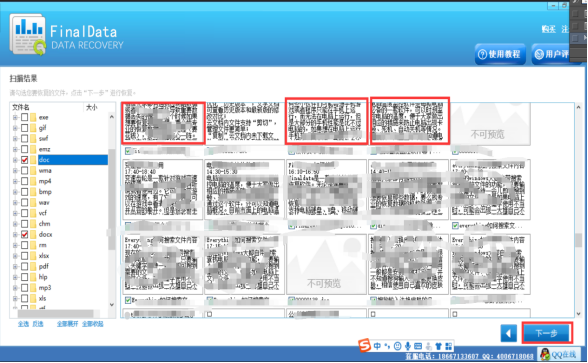Click the Sogou user account icon
This screenshot has width=588, height=363.
coord(428,346)
